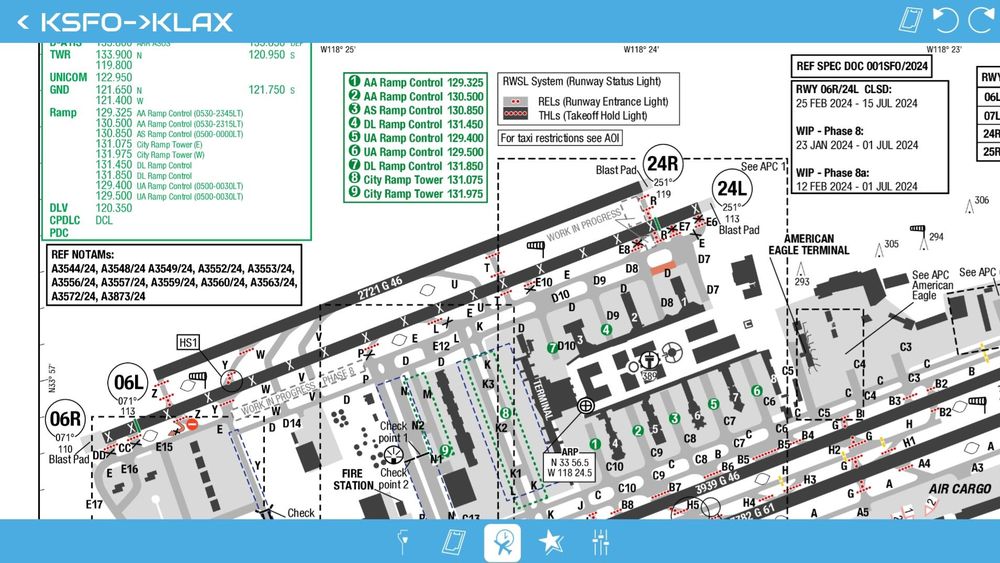
Task: Tap the 06L runway circle marker
Action: pos(128,383)
